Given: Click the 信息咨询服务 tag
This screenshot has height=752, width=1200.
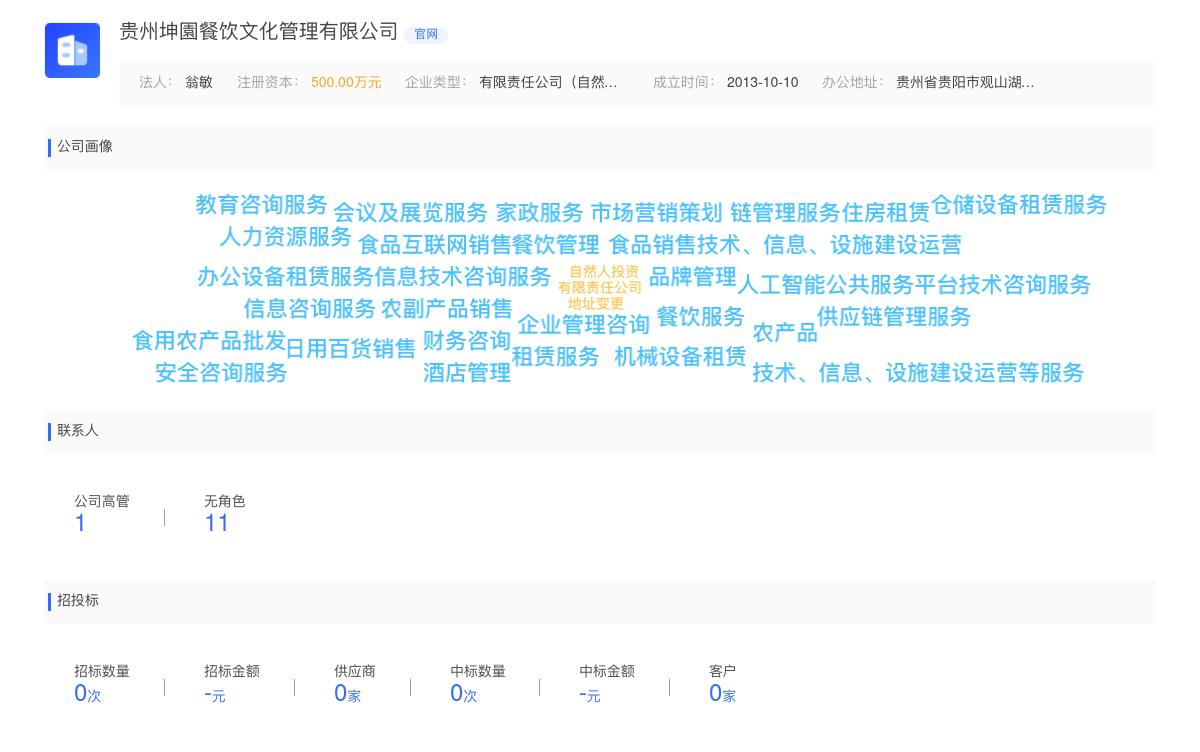Looking at the screenshot, I should click(x=310, y=309).
